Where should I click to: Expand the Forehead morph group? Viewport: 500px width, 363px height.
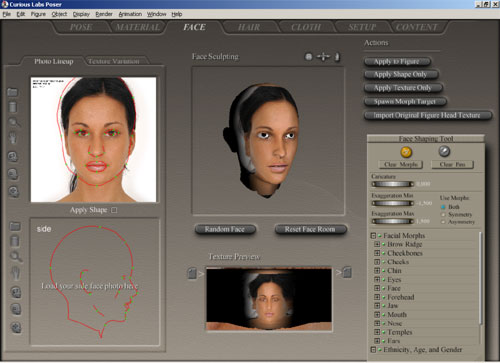pos(377,297)
